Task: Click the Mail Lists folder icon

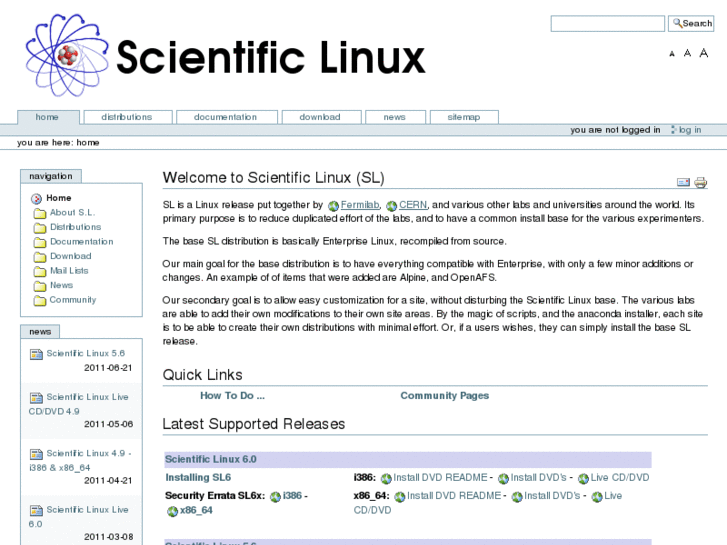Action: [x=39, y=271]
